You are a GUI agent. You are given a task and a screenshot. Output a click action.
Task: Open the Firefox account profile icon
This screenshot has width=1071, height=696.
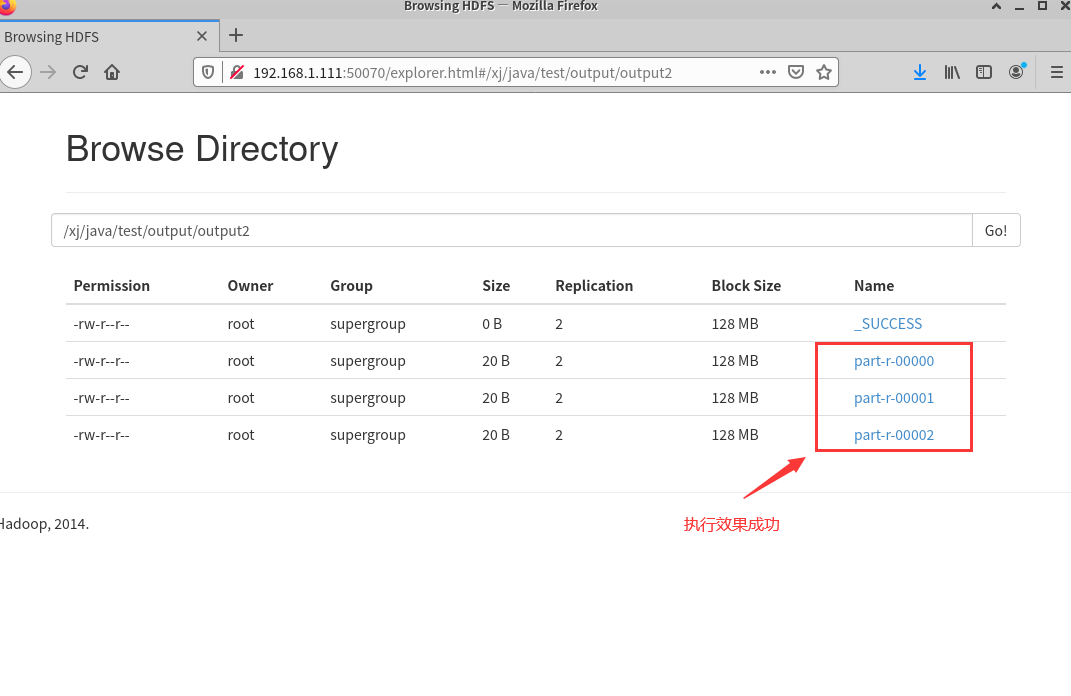pyautogui.click(x=1016, y=72)
